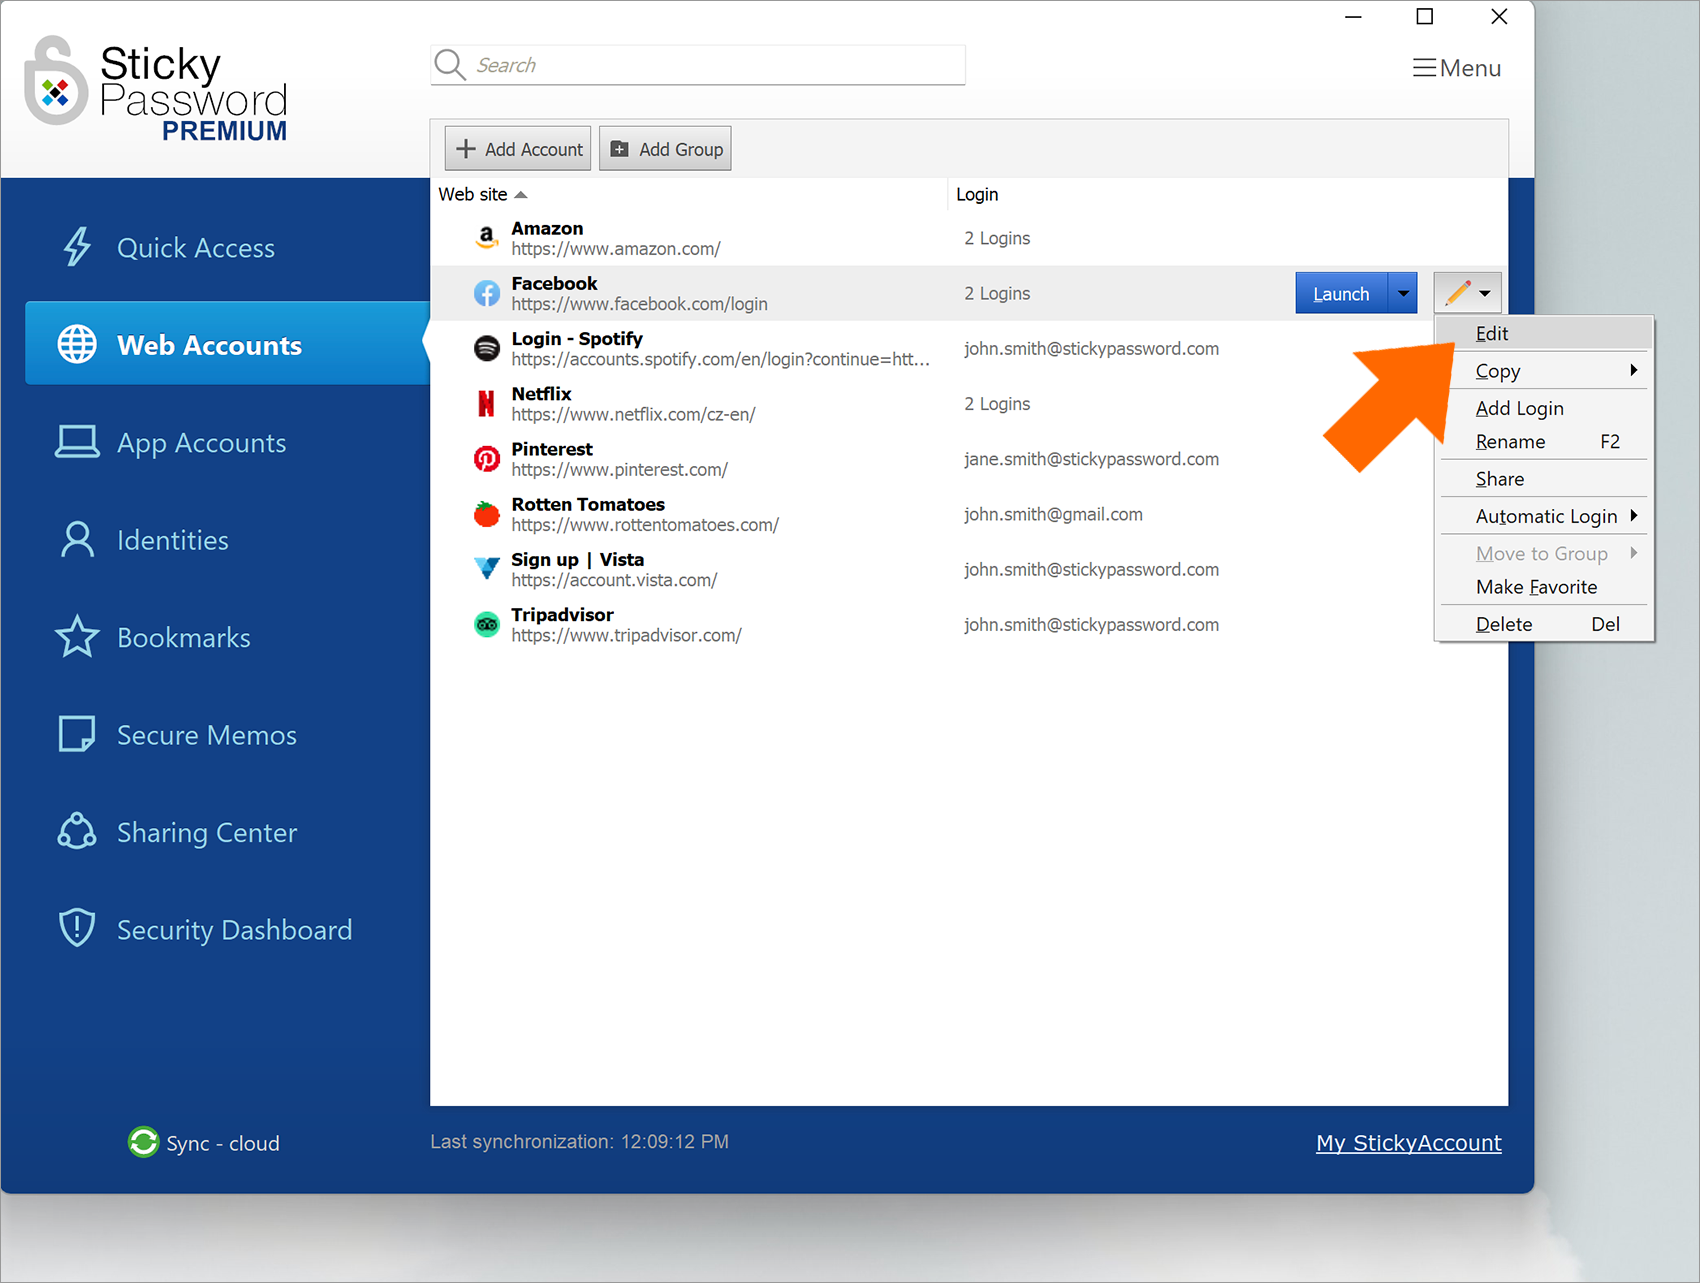Image resolution: width=1700 pixels, height=1283 pixels.
Task: Click the Identities person icon
Action: tap(77, 539)
